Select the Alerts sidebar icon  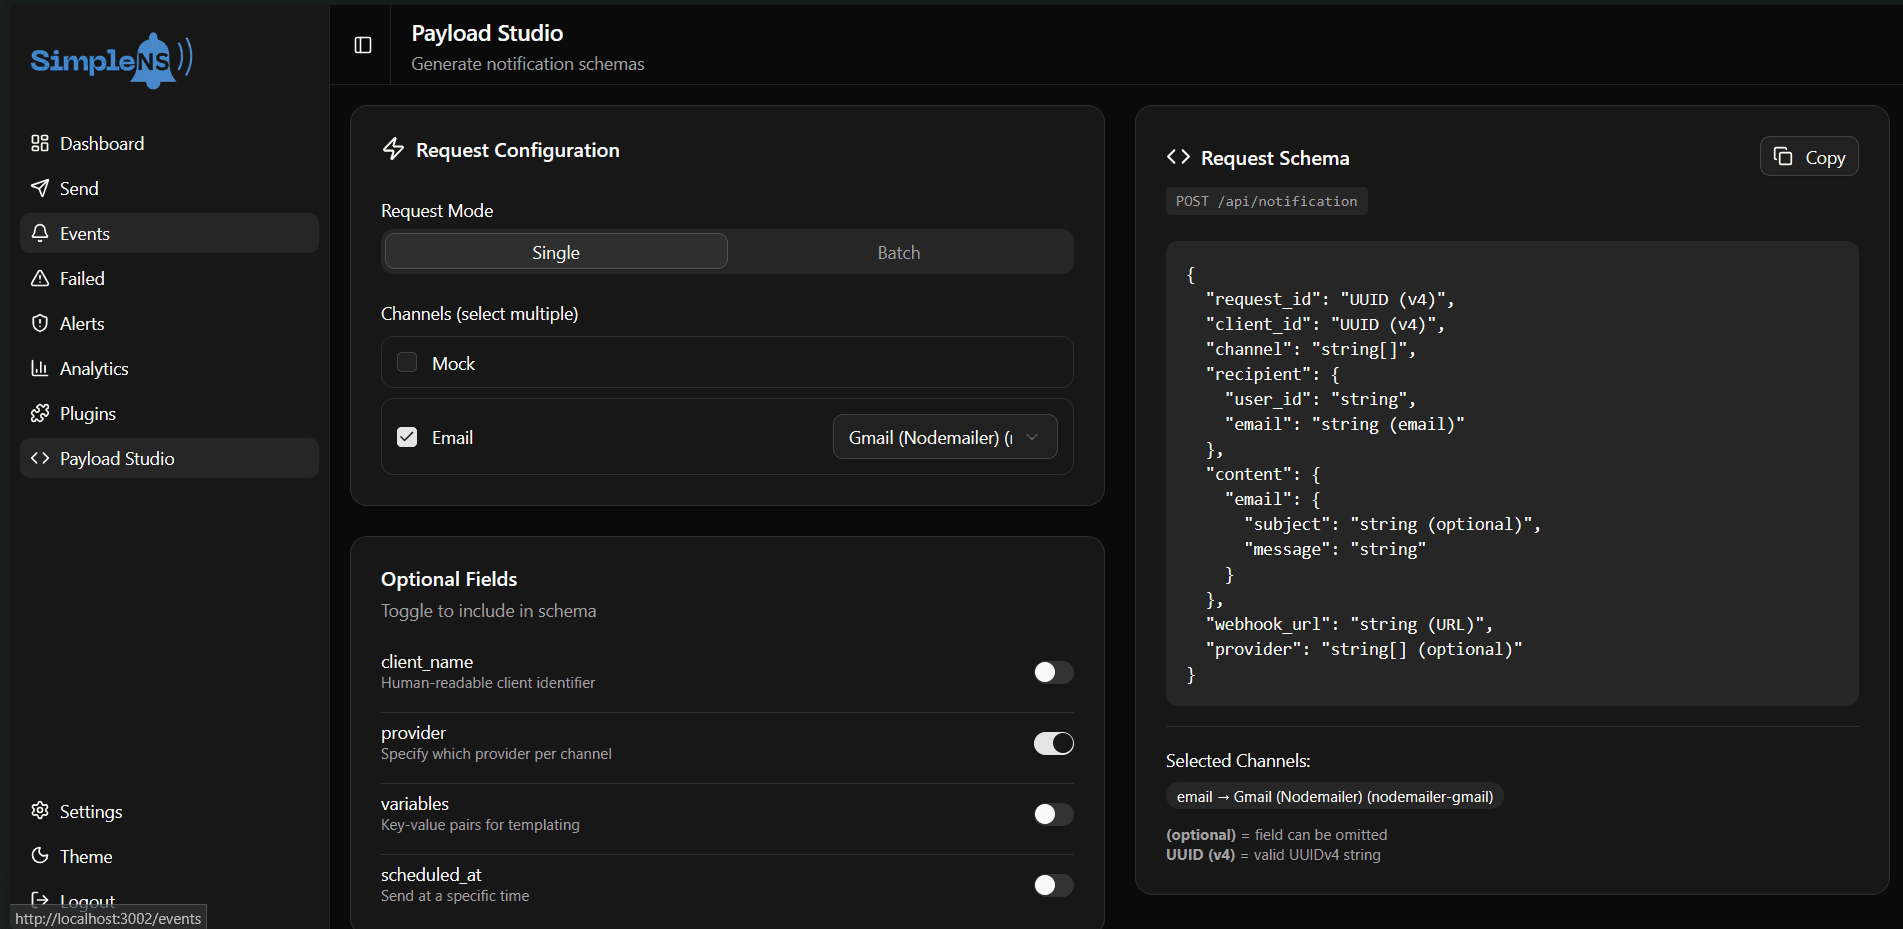(40, 323)
